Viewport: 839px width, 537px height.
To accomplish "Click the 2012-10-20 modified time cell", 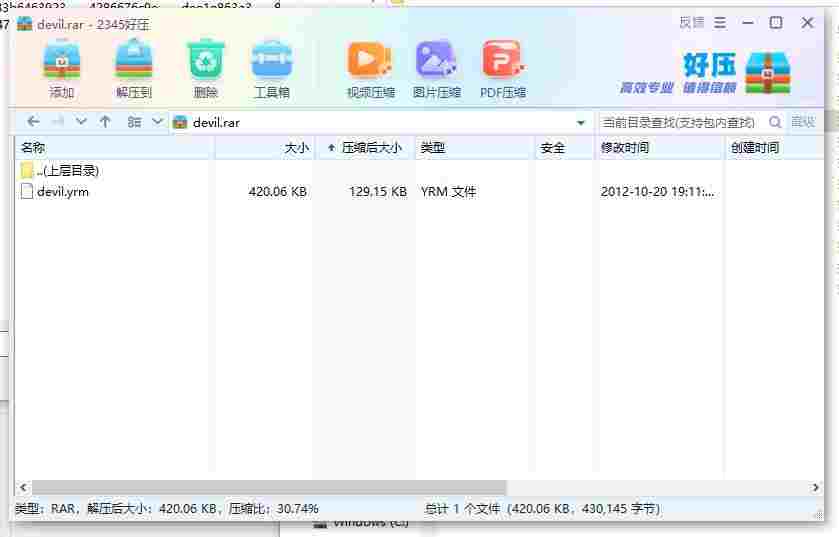I will [657, 191].
